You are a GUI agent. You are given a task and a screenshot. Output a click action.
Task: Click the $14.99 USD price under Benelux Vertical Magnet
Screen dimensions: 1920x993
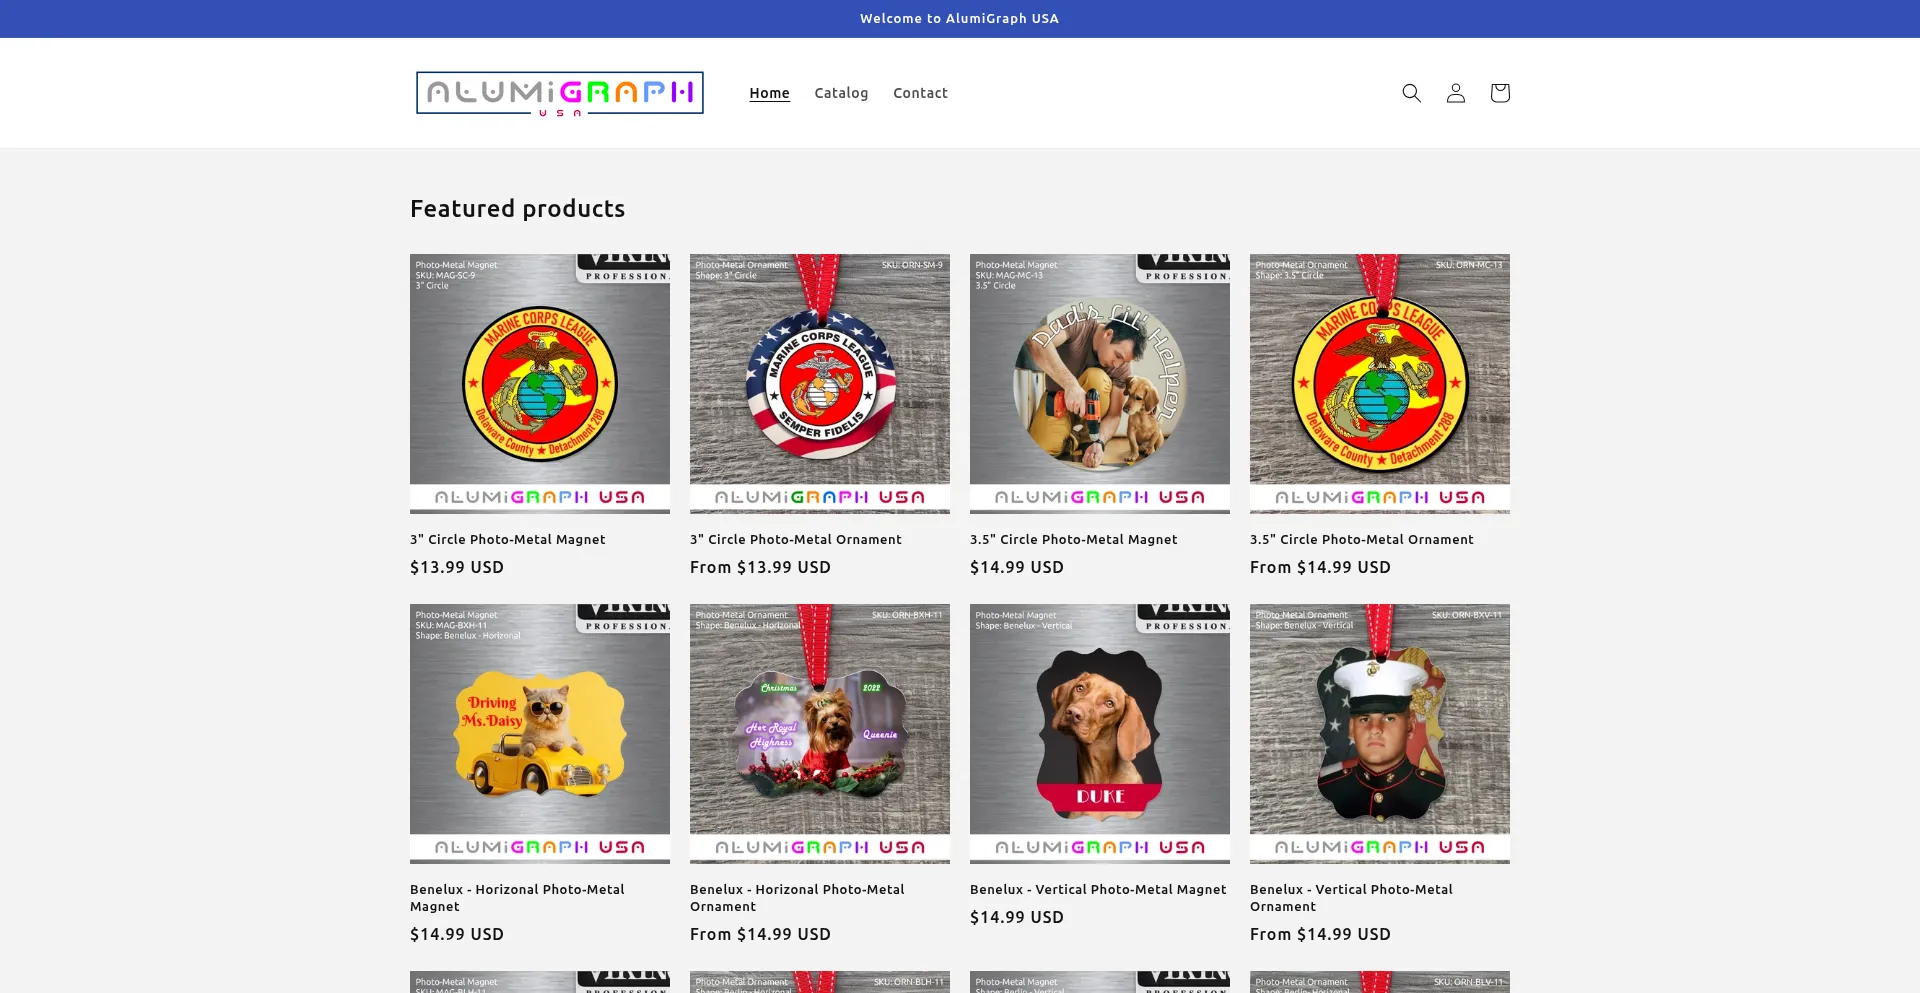(1017, 917)
